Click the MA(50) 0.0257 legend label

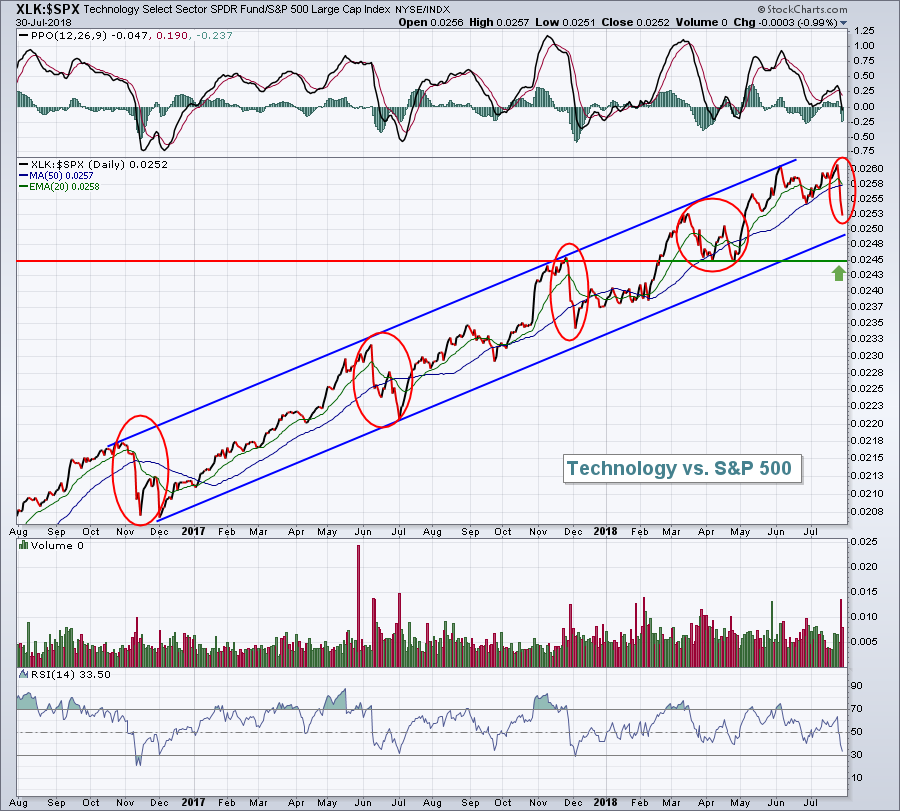click(61, 176)
